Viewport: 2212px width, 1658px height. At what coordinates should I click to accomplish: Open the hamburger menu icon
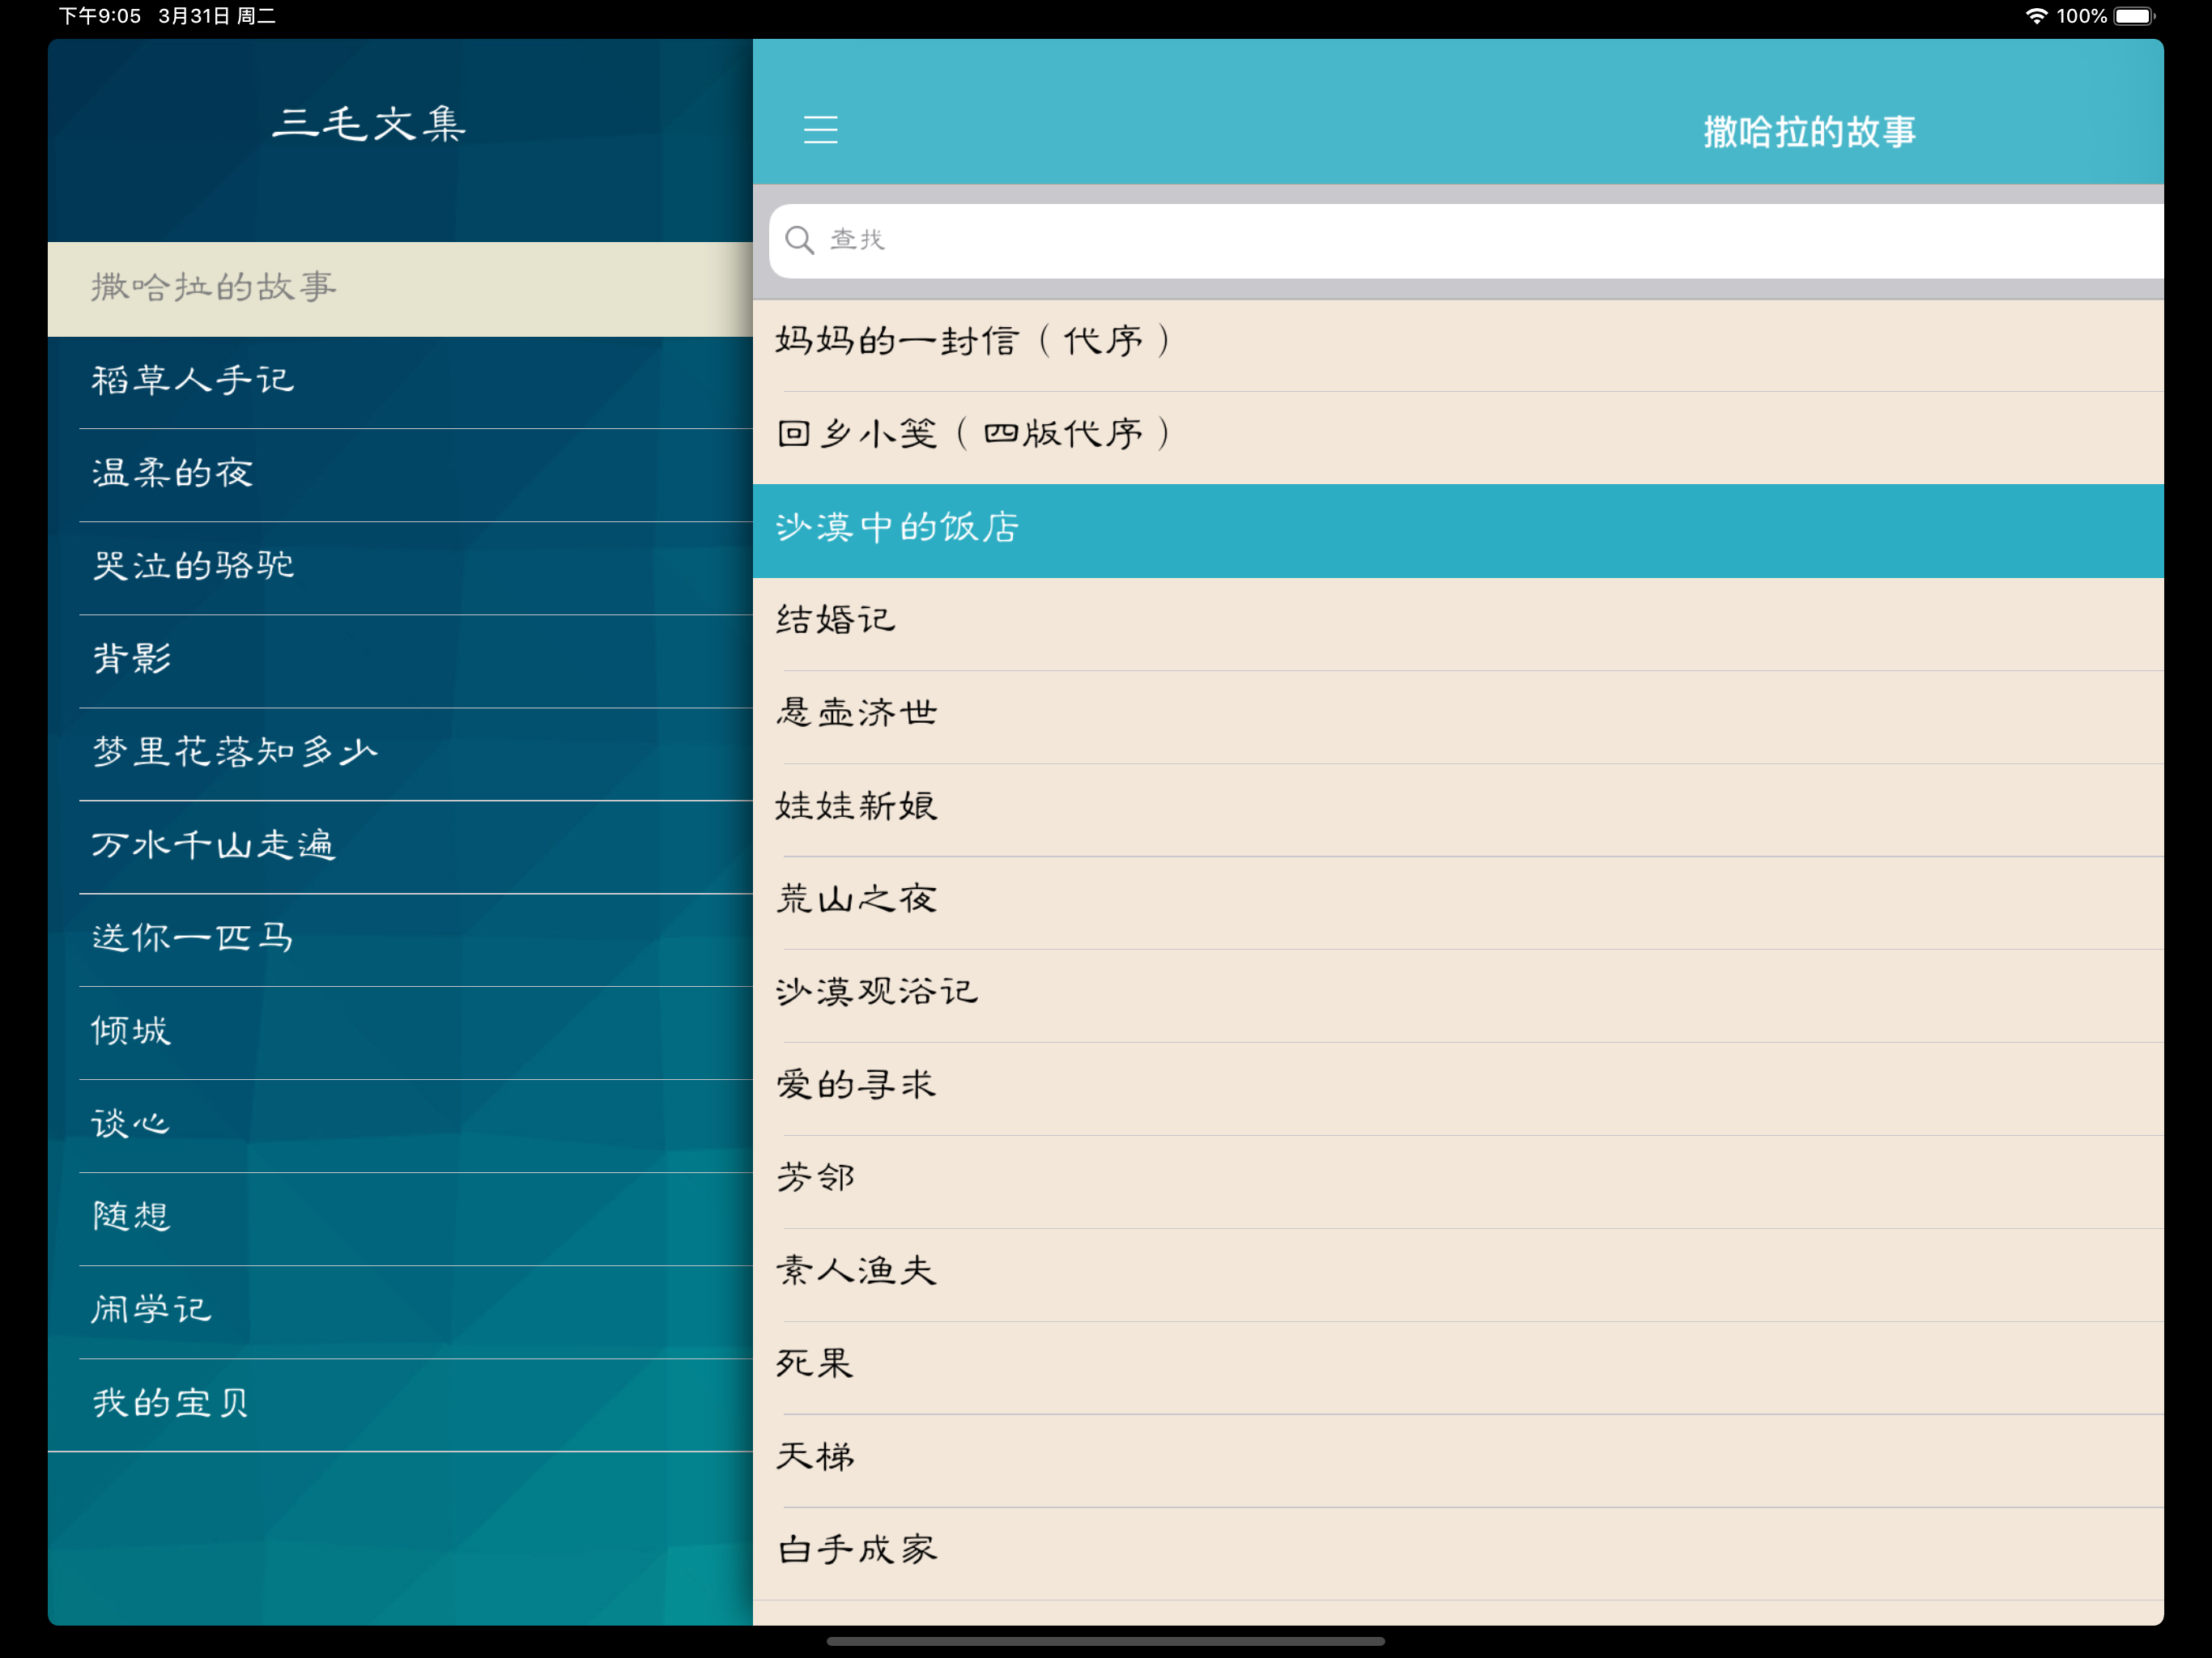[x=820, y=130]
